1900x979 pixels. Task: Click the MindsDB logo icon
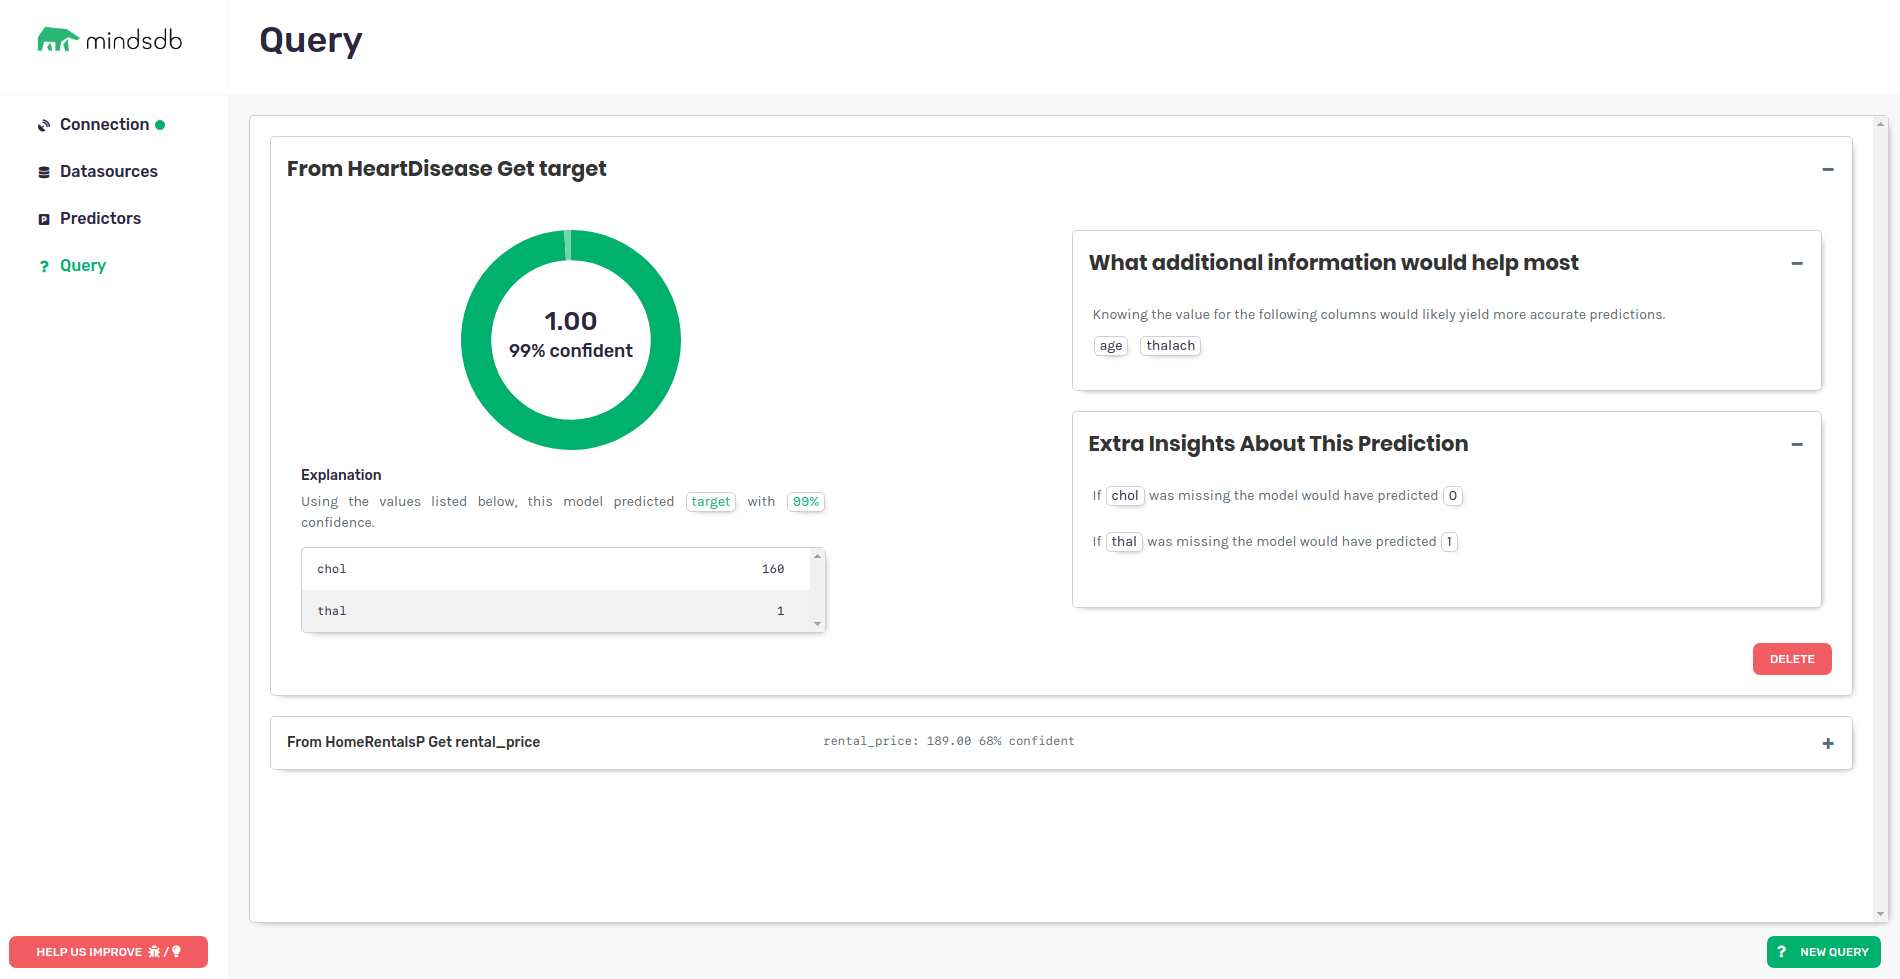click(57, 40)
